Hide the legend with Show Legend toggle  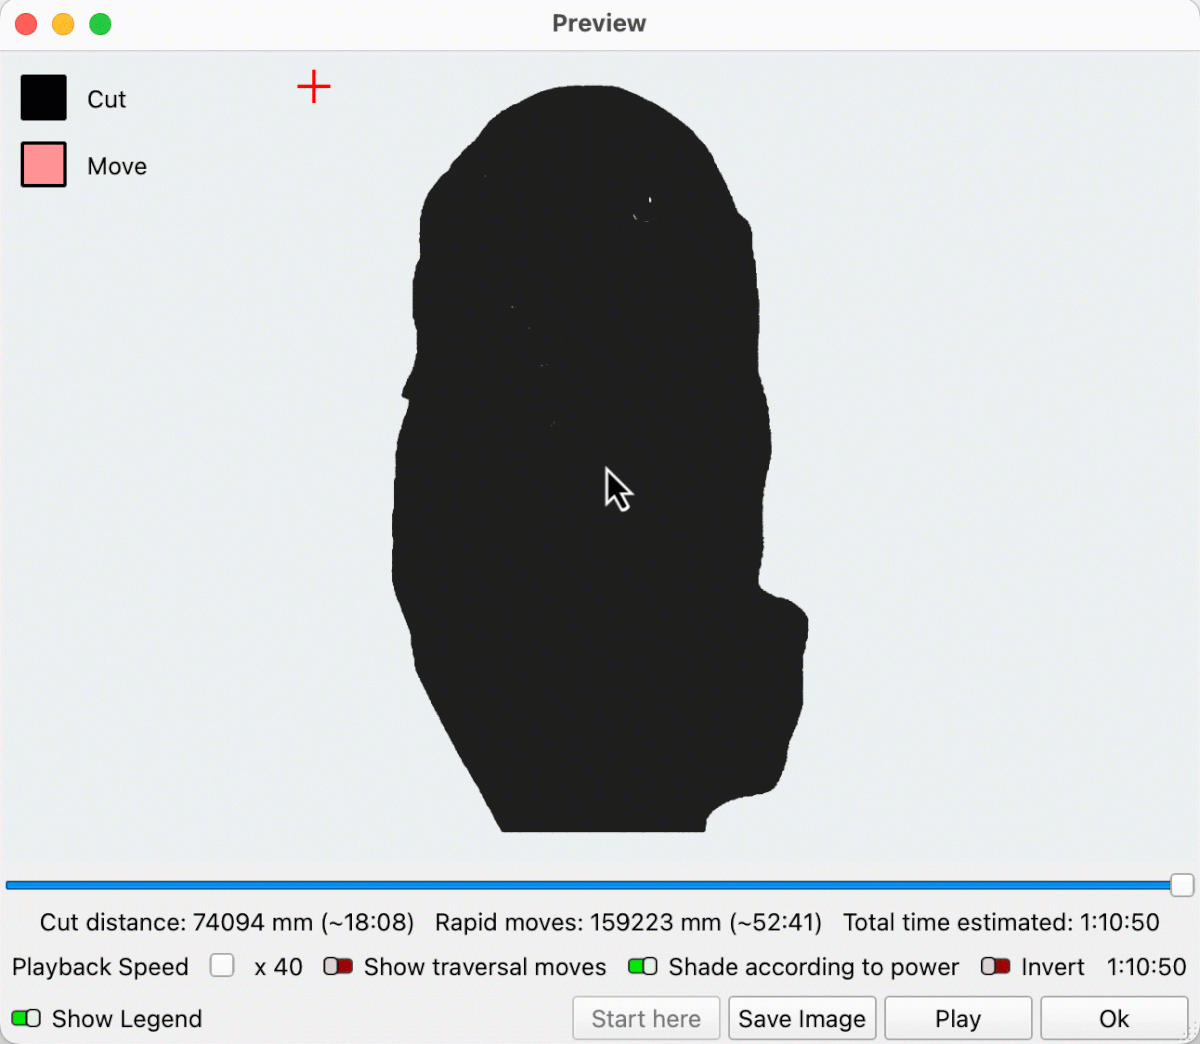26,1019
